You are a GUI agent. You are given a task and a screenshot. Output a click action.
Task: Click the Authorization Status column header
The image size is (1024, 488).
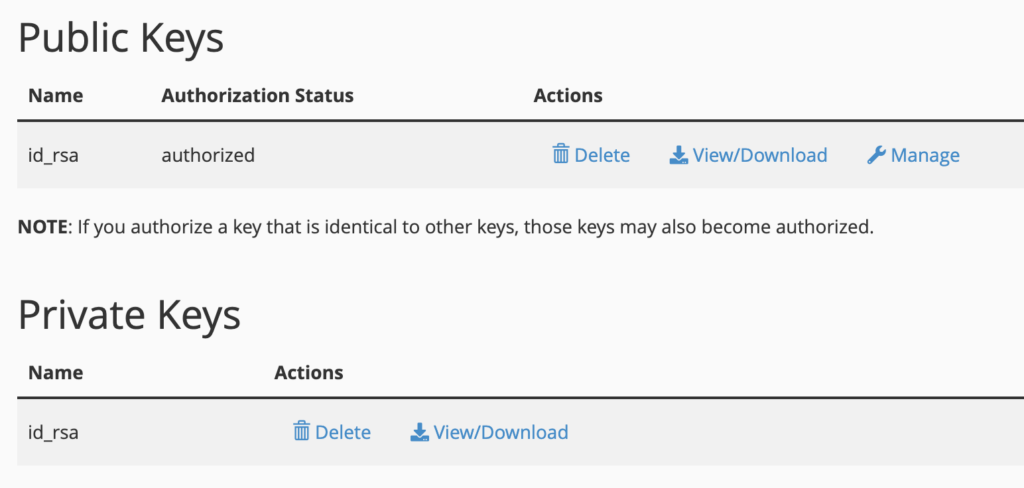[x=257, y=95]
